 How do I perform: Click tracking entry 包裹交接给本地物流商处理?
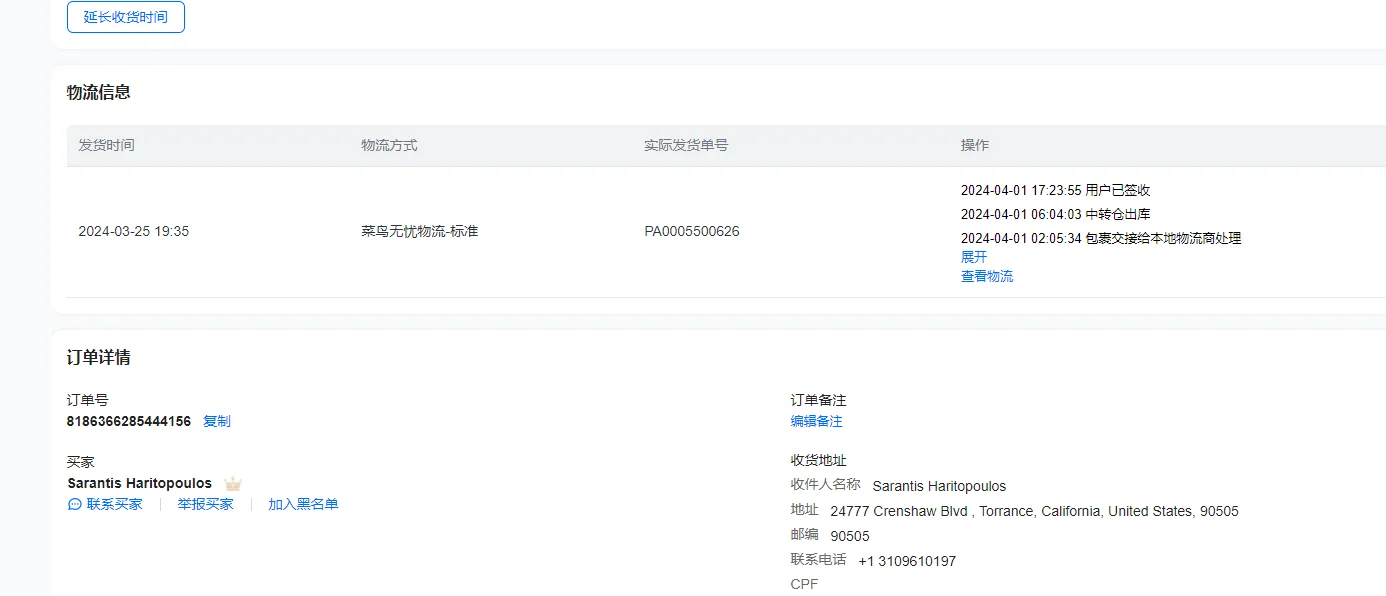(1101, 238)
